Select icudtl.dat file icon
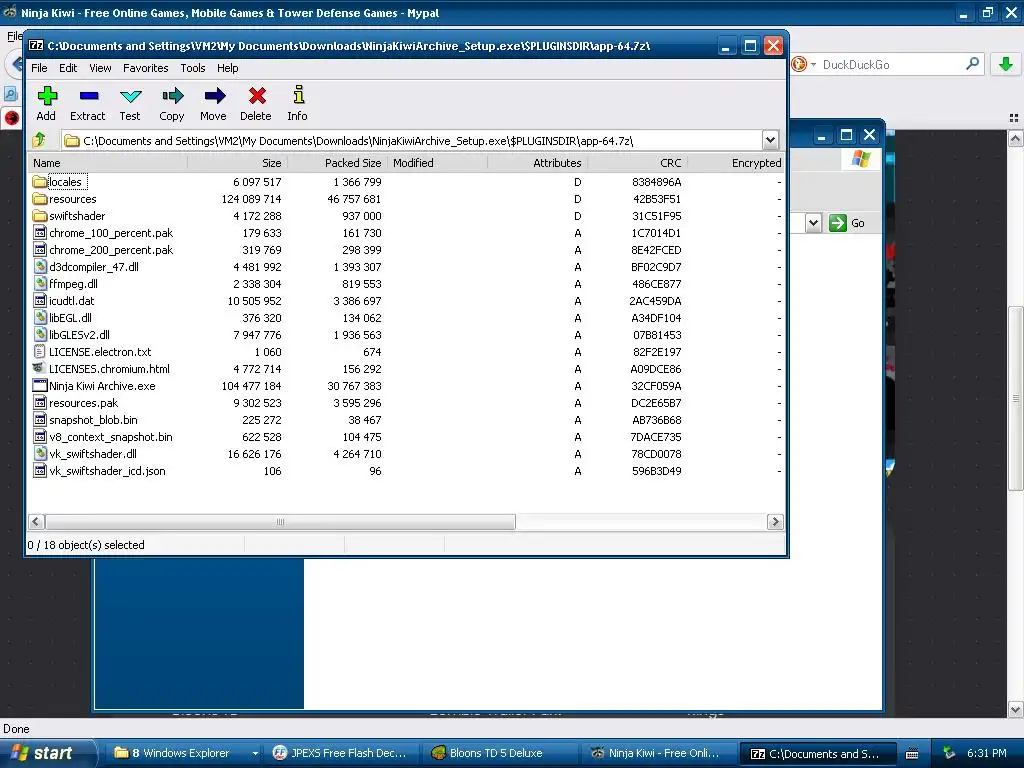The image size is (1024, 768). tap(40, 300)
